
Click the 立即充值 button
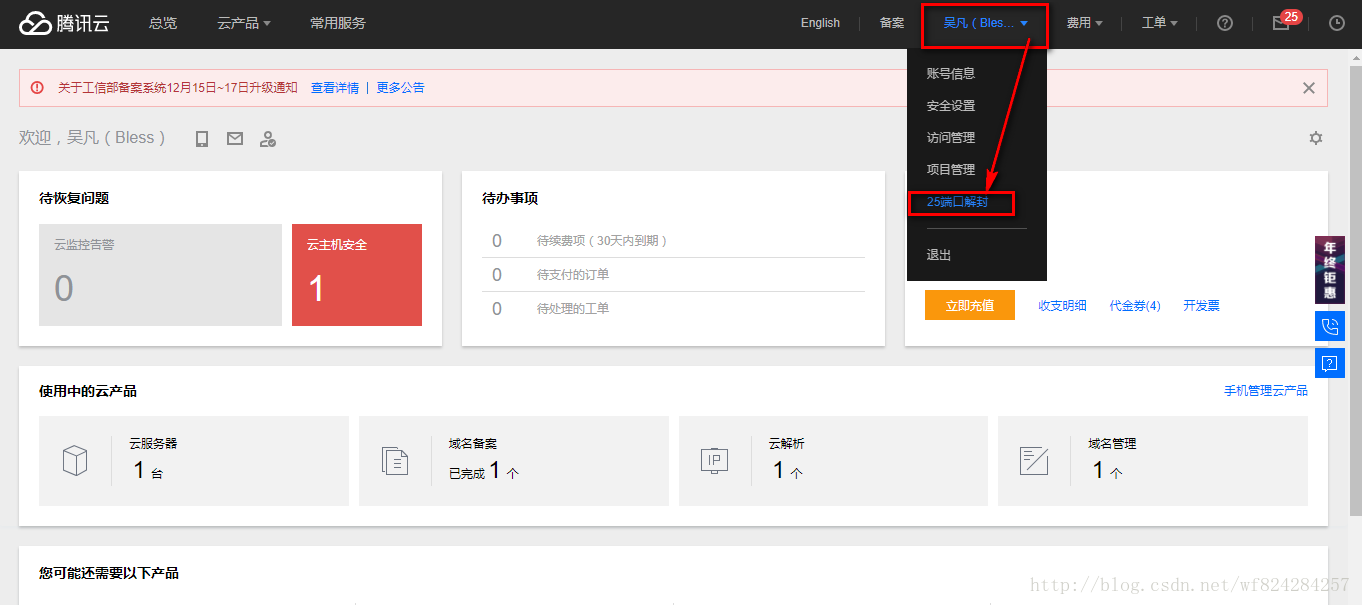point(970,305)
